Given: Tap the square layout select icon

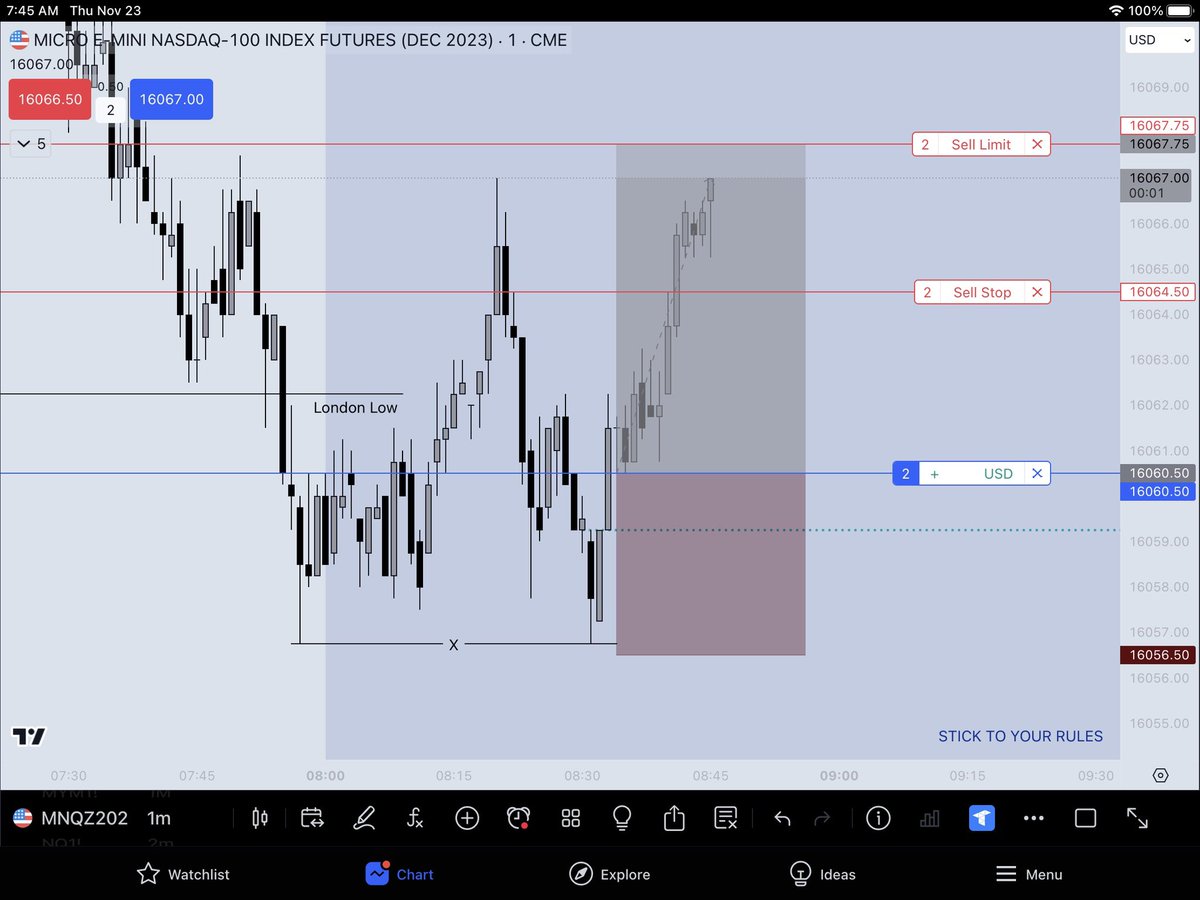Looking at the screenshot, I should 1085,818.
